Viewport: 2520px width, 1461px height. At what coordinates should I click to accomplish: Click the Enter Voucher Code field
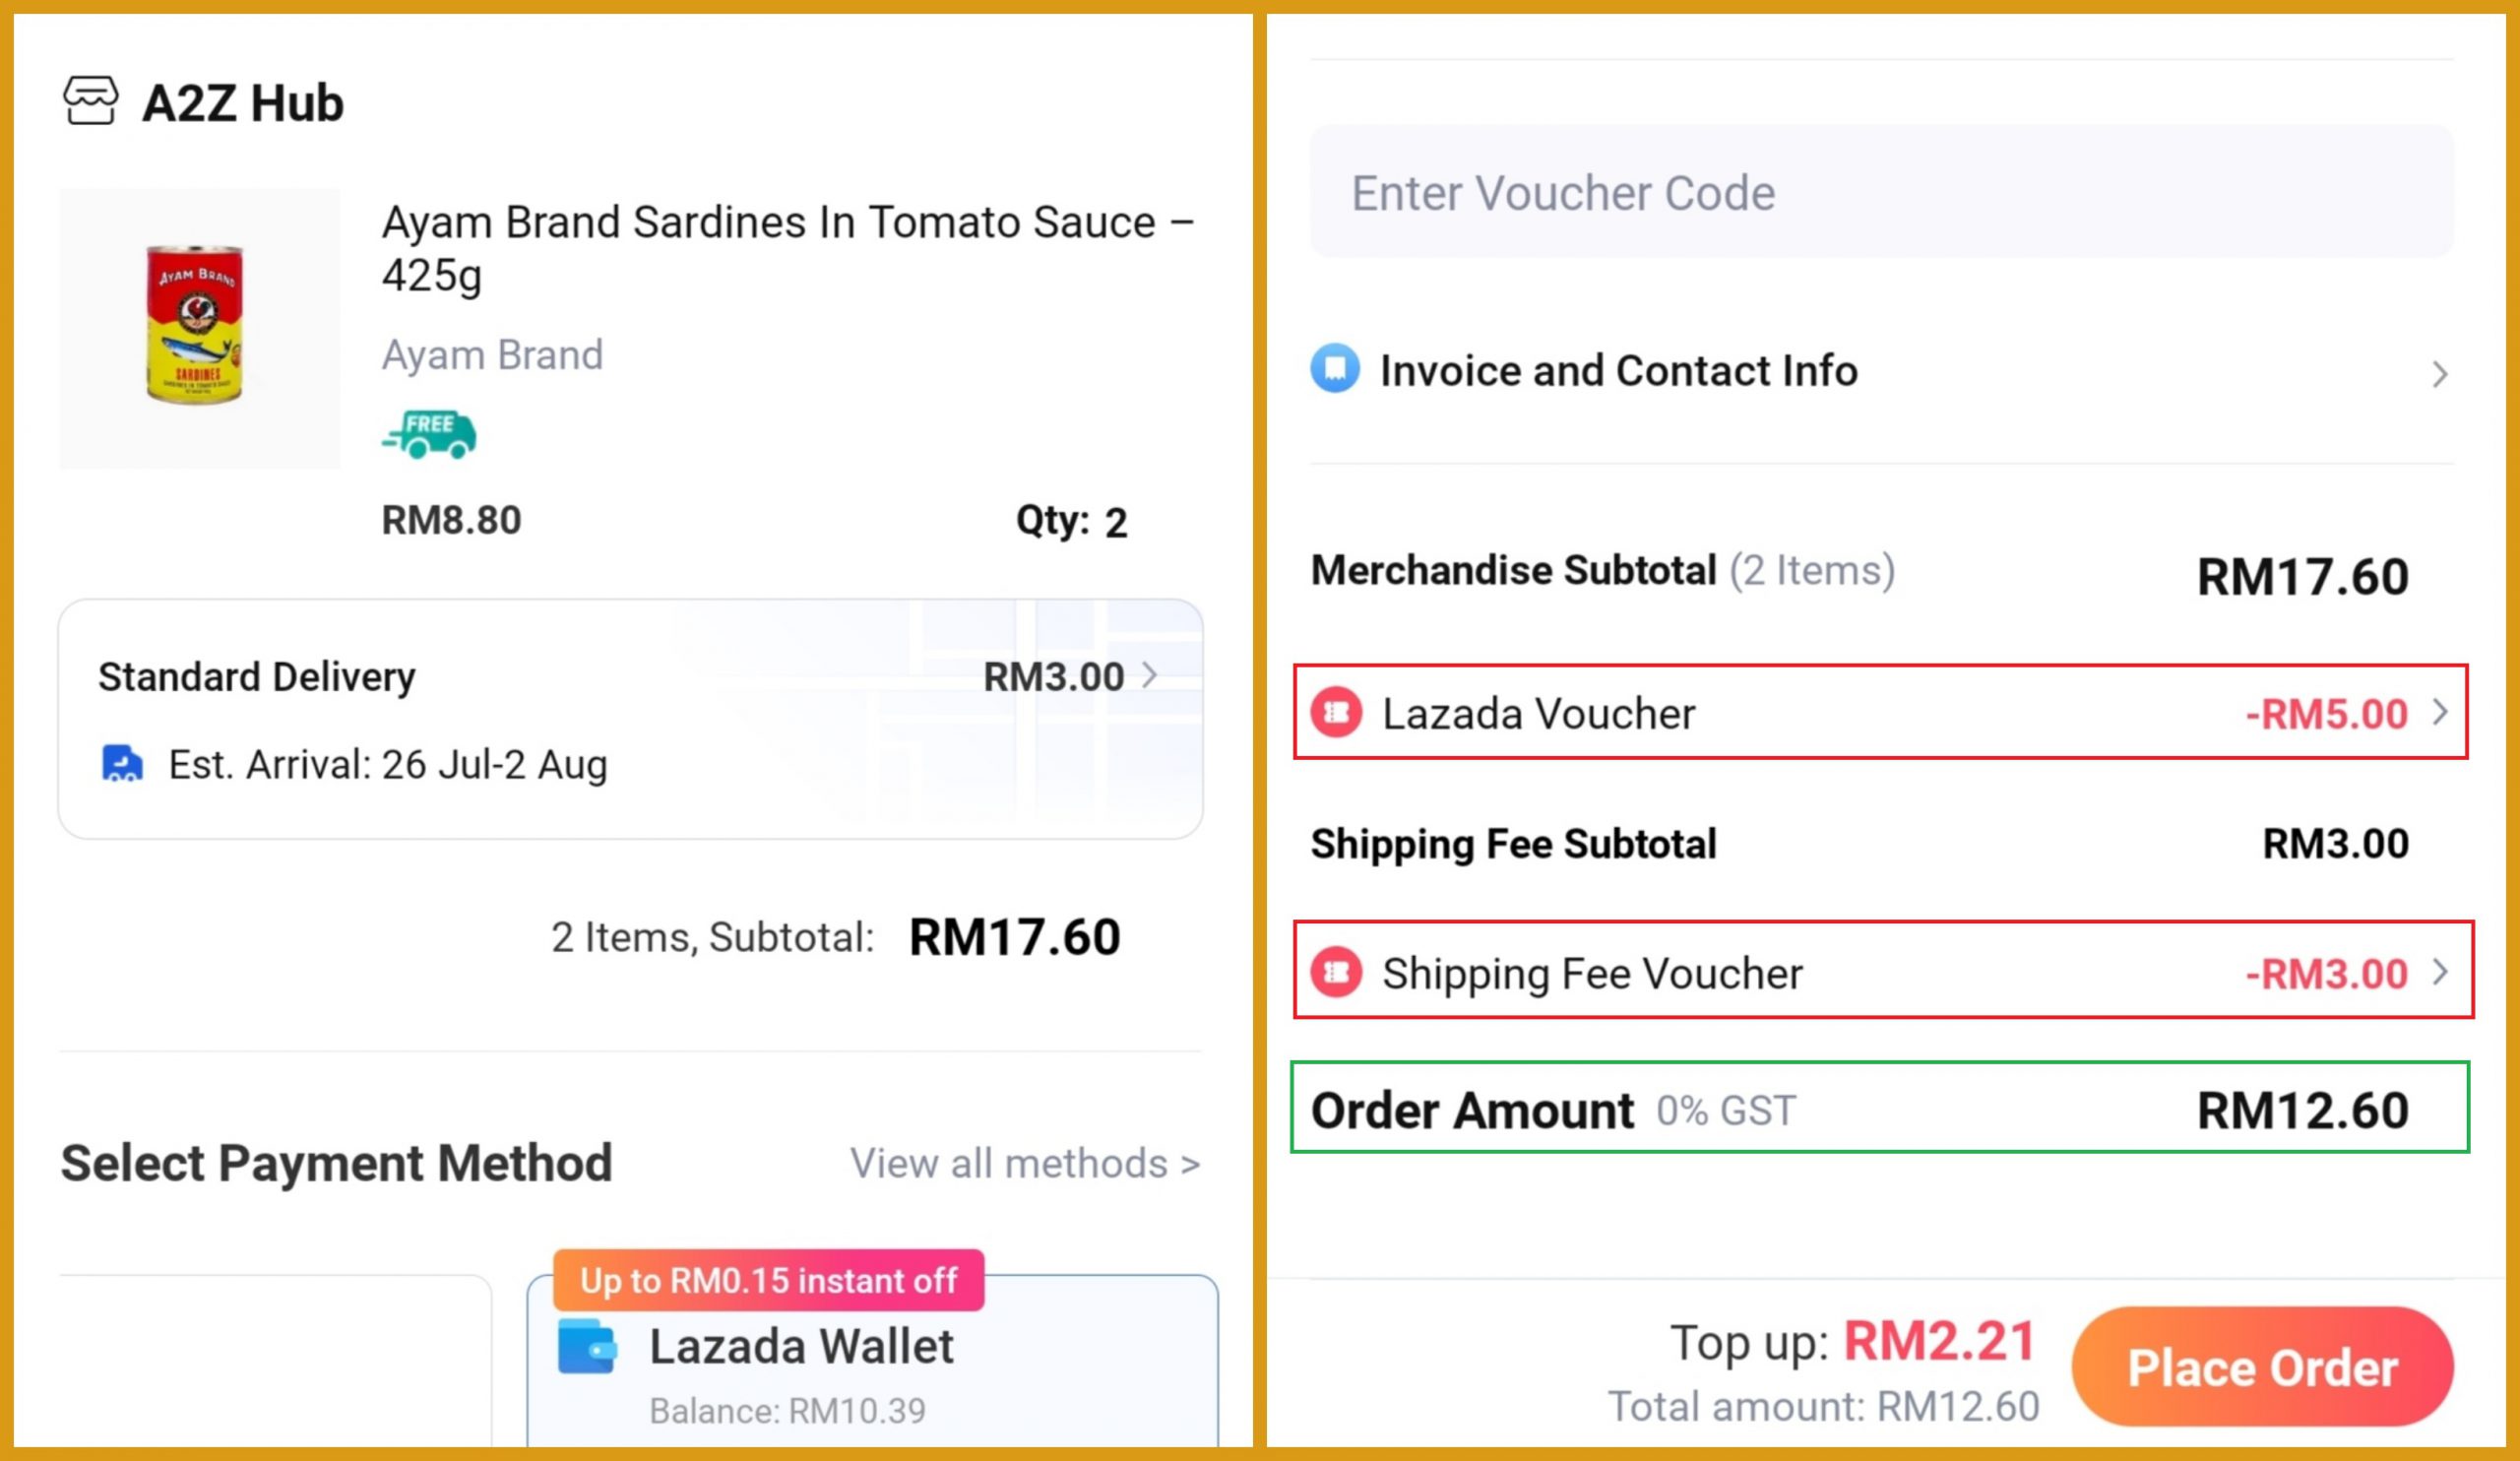(1880, 192)
